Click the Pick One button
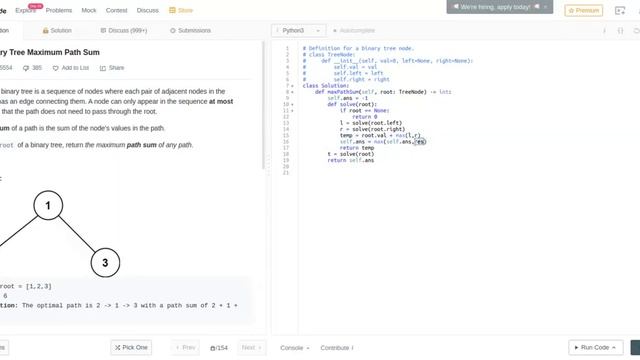The width and height of the screenshot is (640, 360). 131,347
